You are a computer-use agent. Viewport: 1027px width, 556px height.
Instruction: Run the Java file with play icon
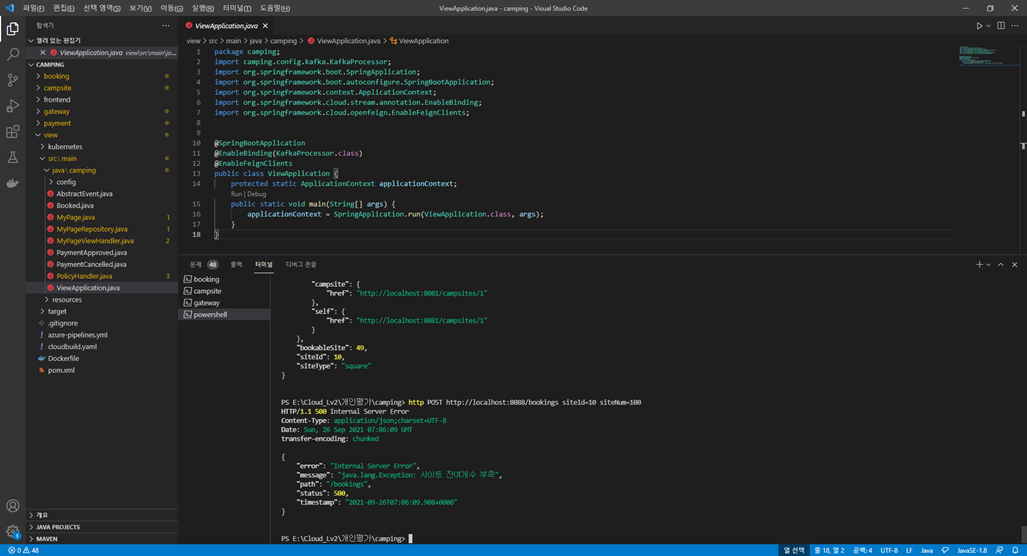(x=979, y=26)
